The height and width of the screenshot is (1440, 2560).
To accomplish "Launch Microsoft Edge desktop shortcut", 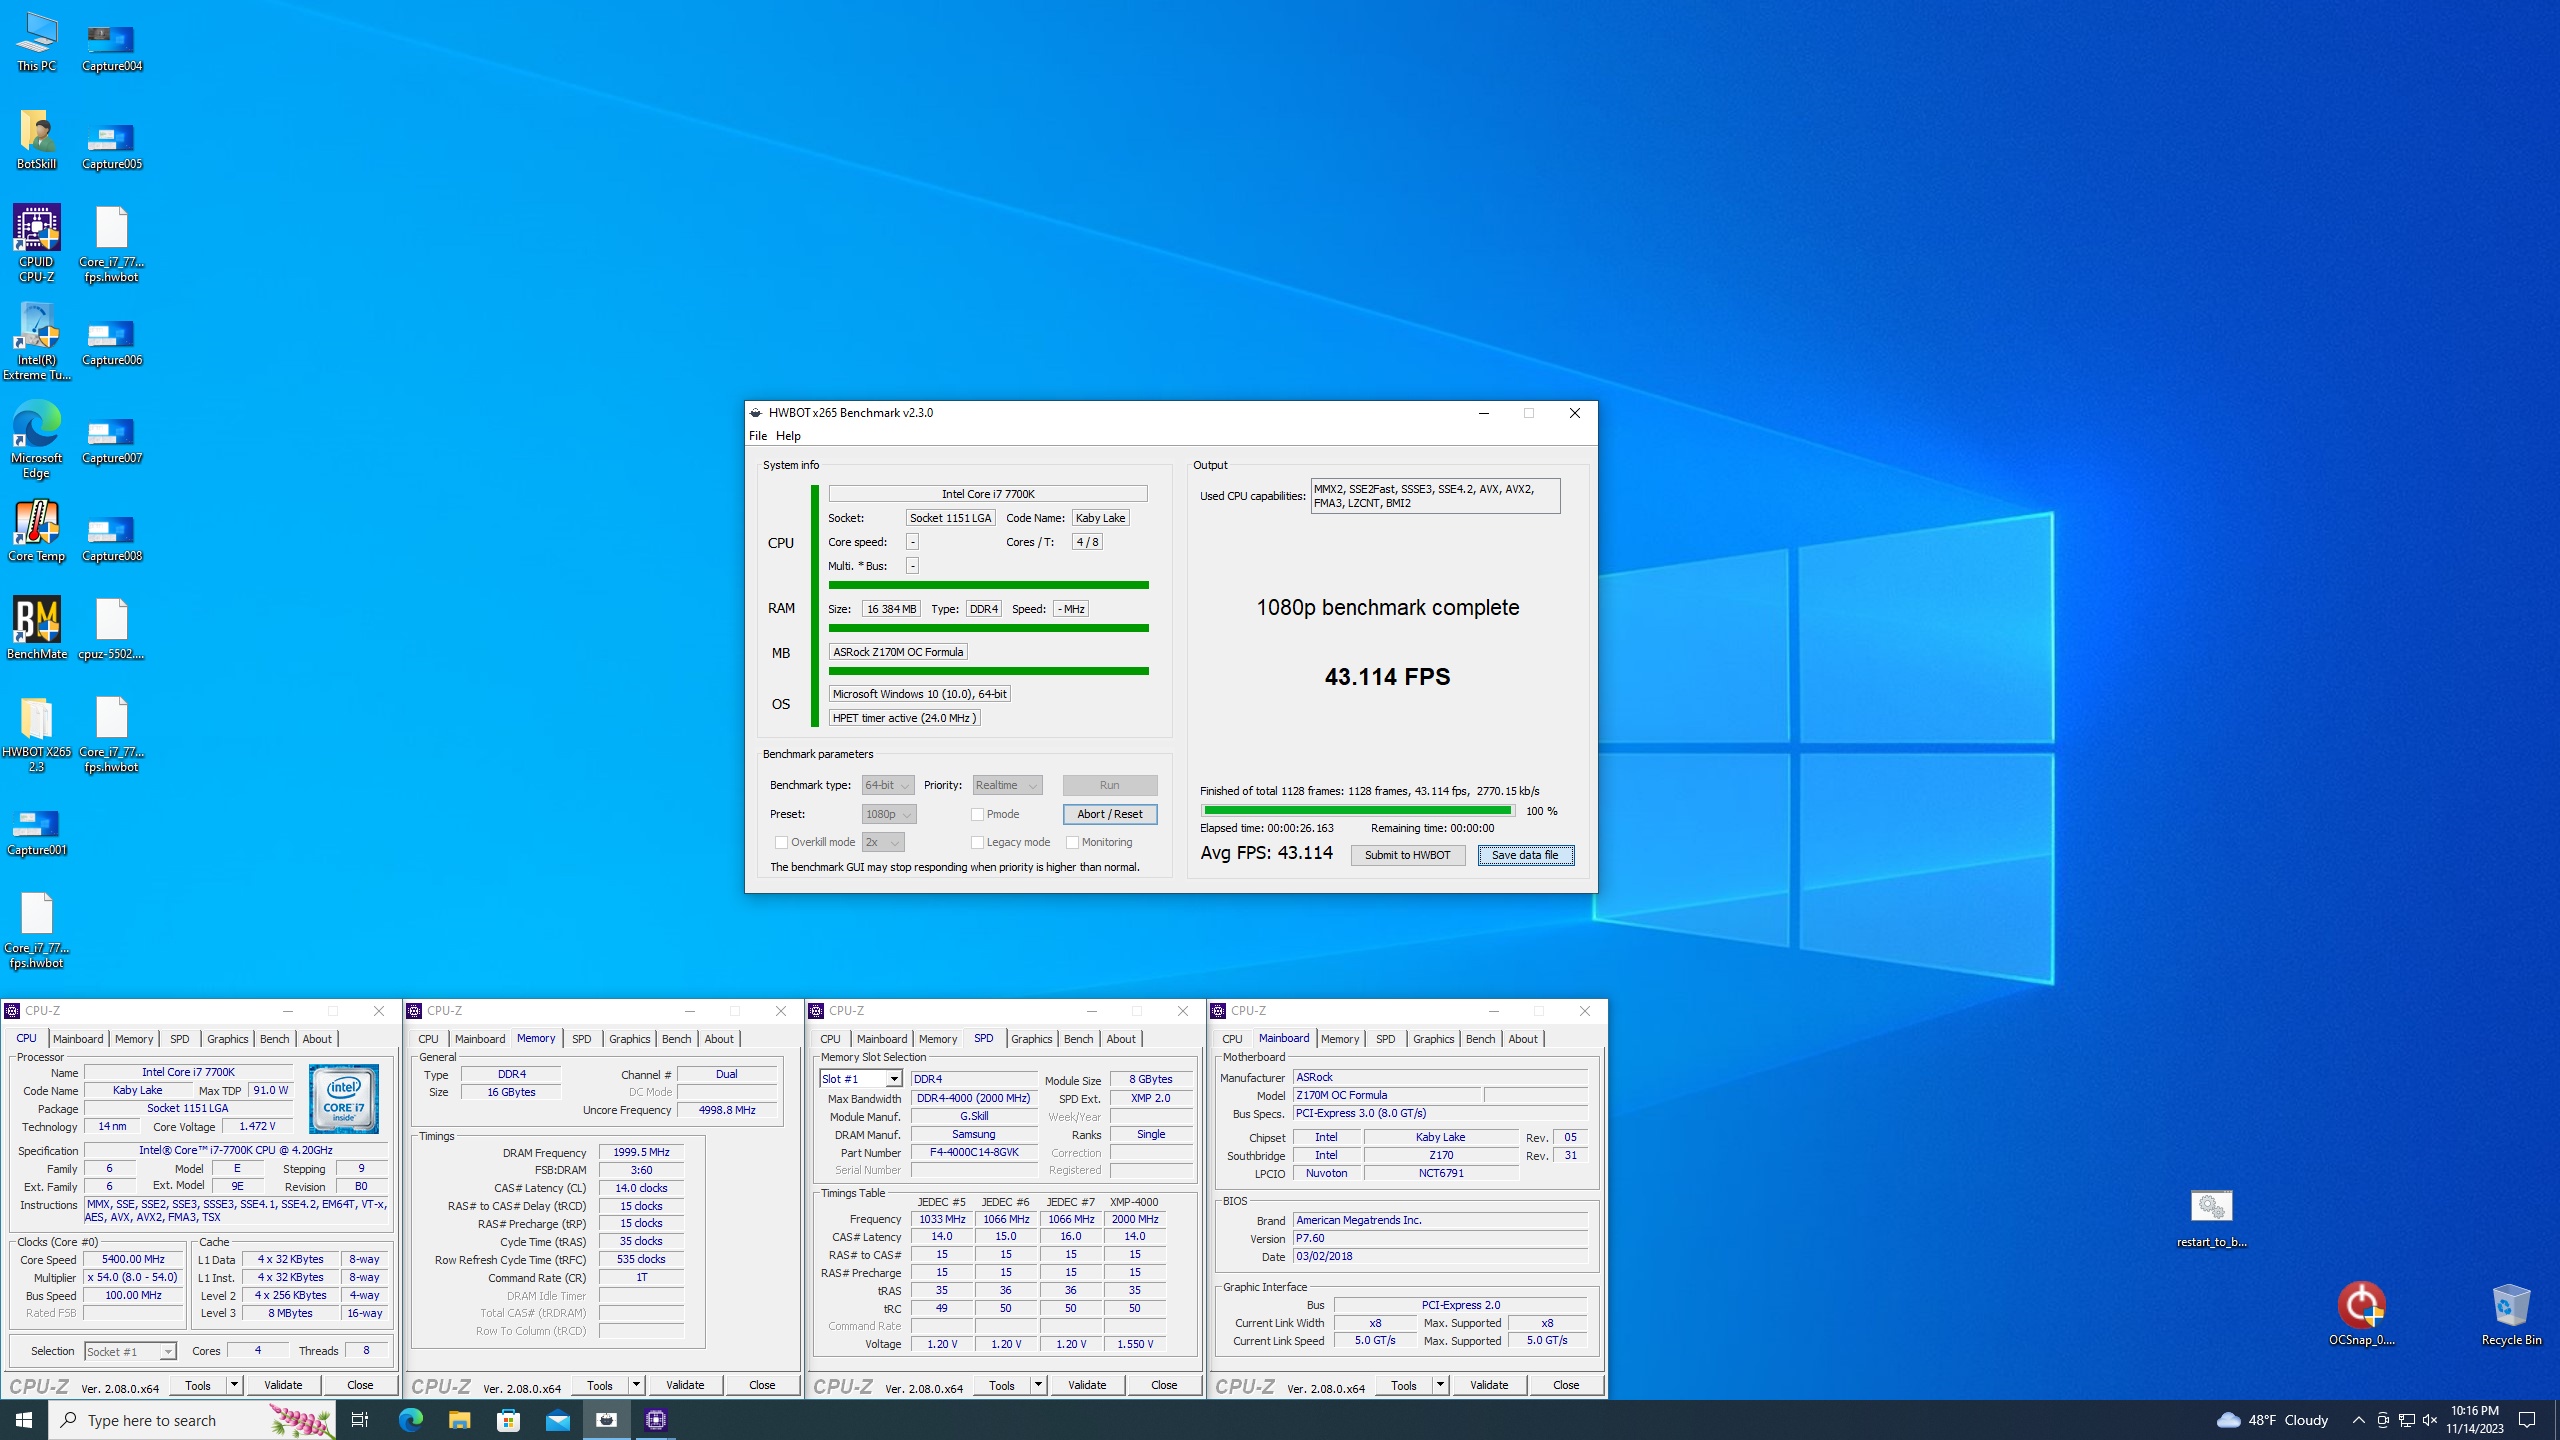I will (36, 440).
